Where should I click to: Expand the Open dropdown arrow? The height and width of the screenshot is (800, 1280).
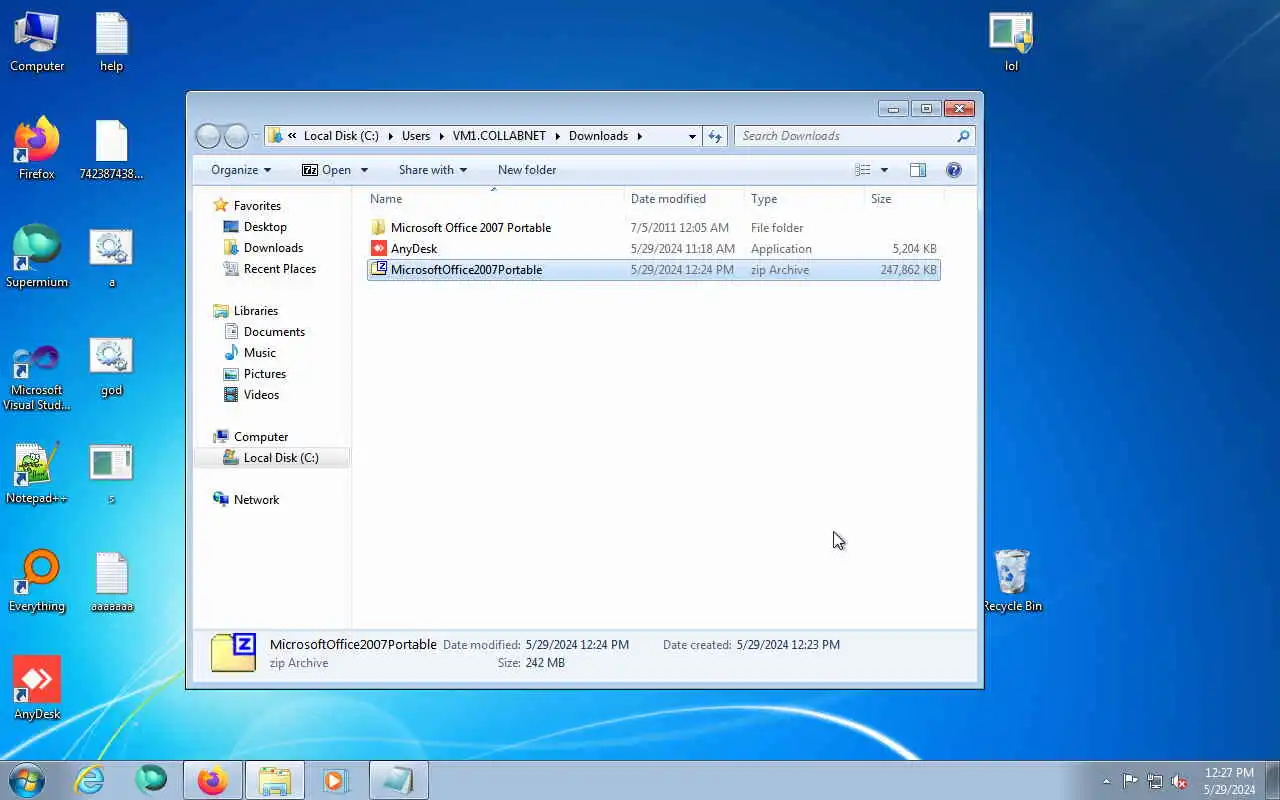pyautogui.click(x=364, y=170)
